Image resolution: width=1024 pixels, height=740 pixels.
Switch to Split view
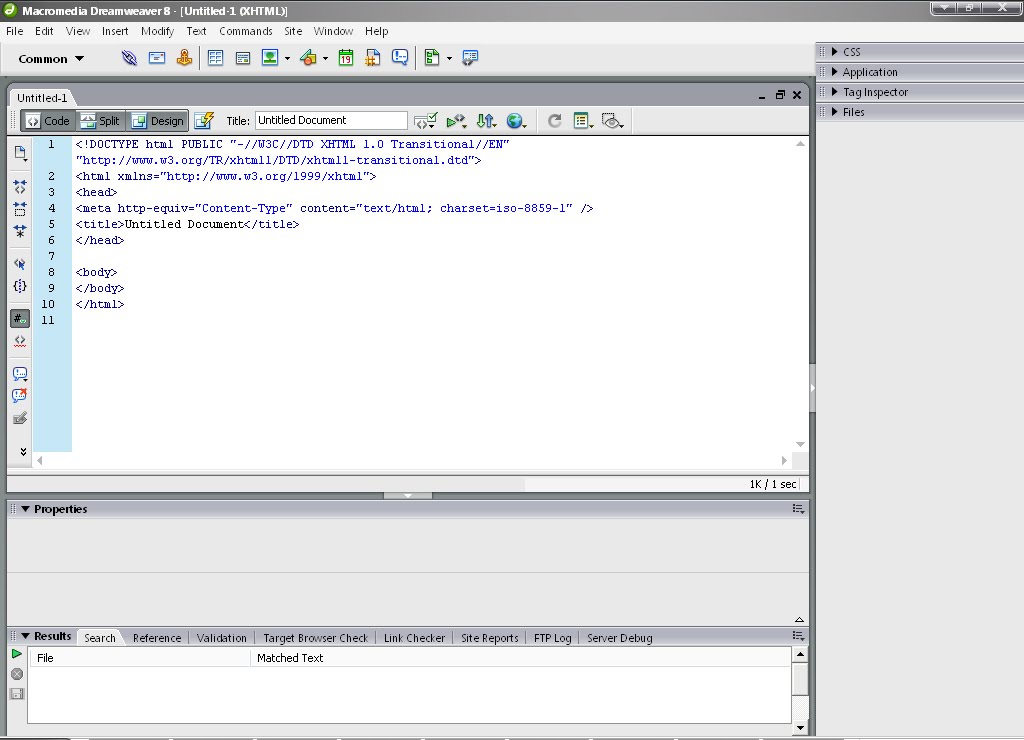tap(100, 121)
